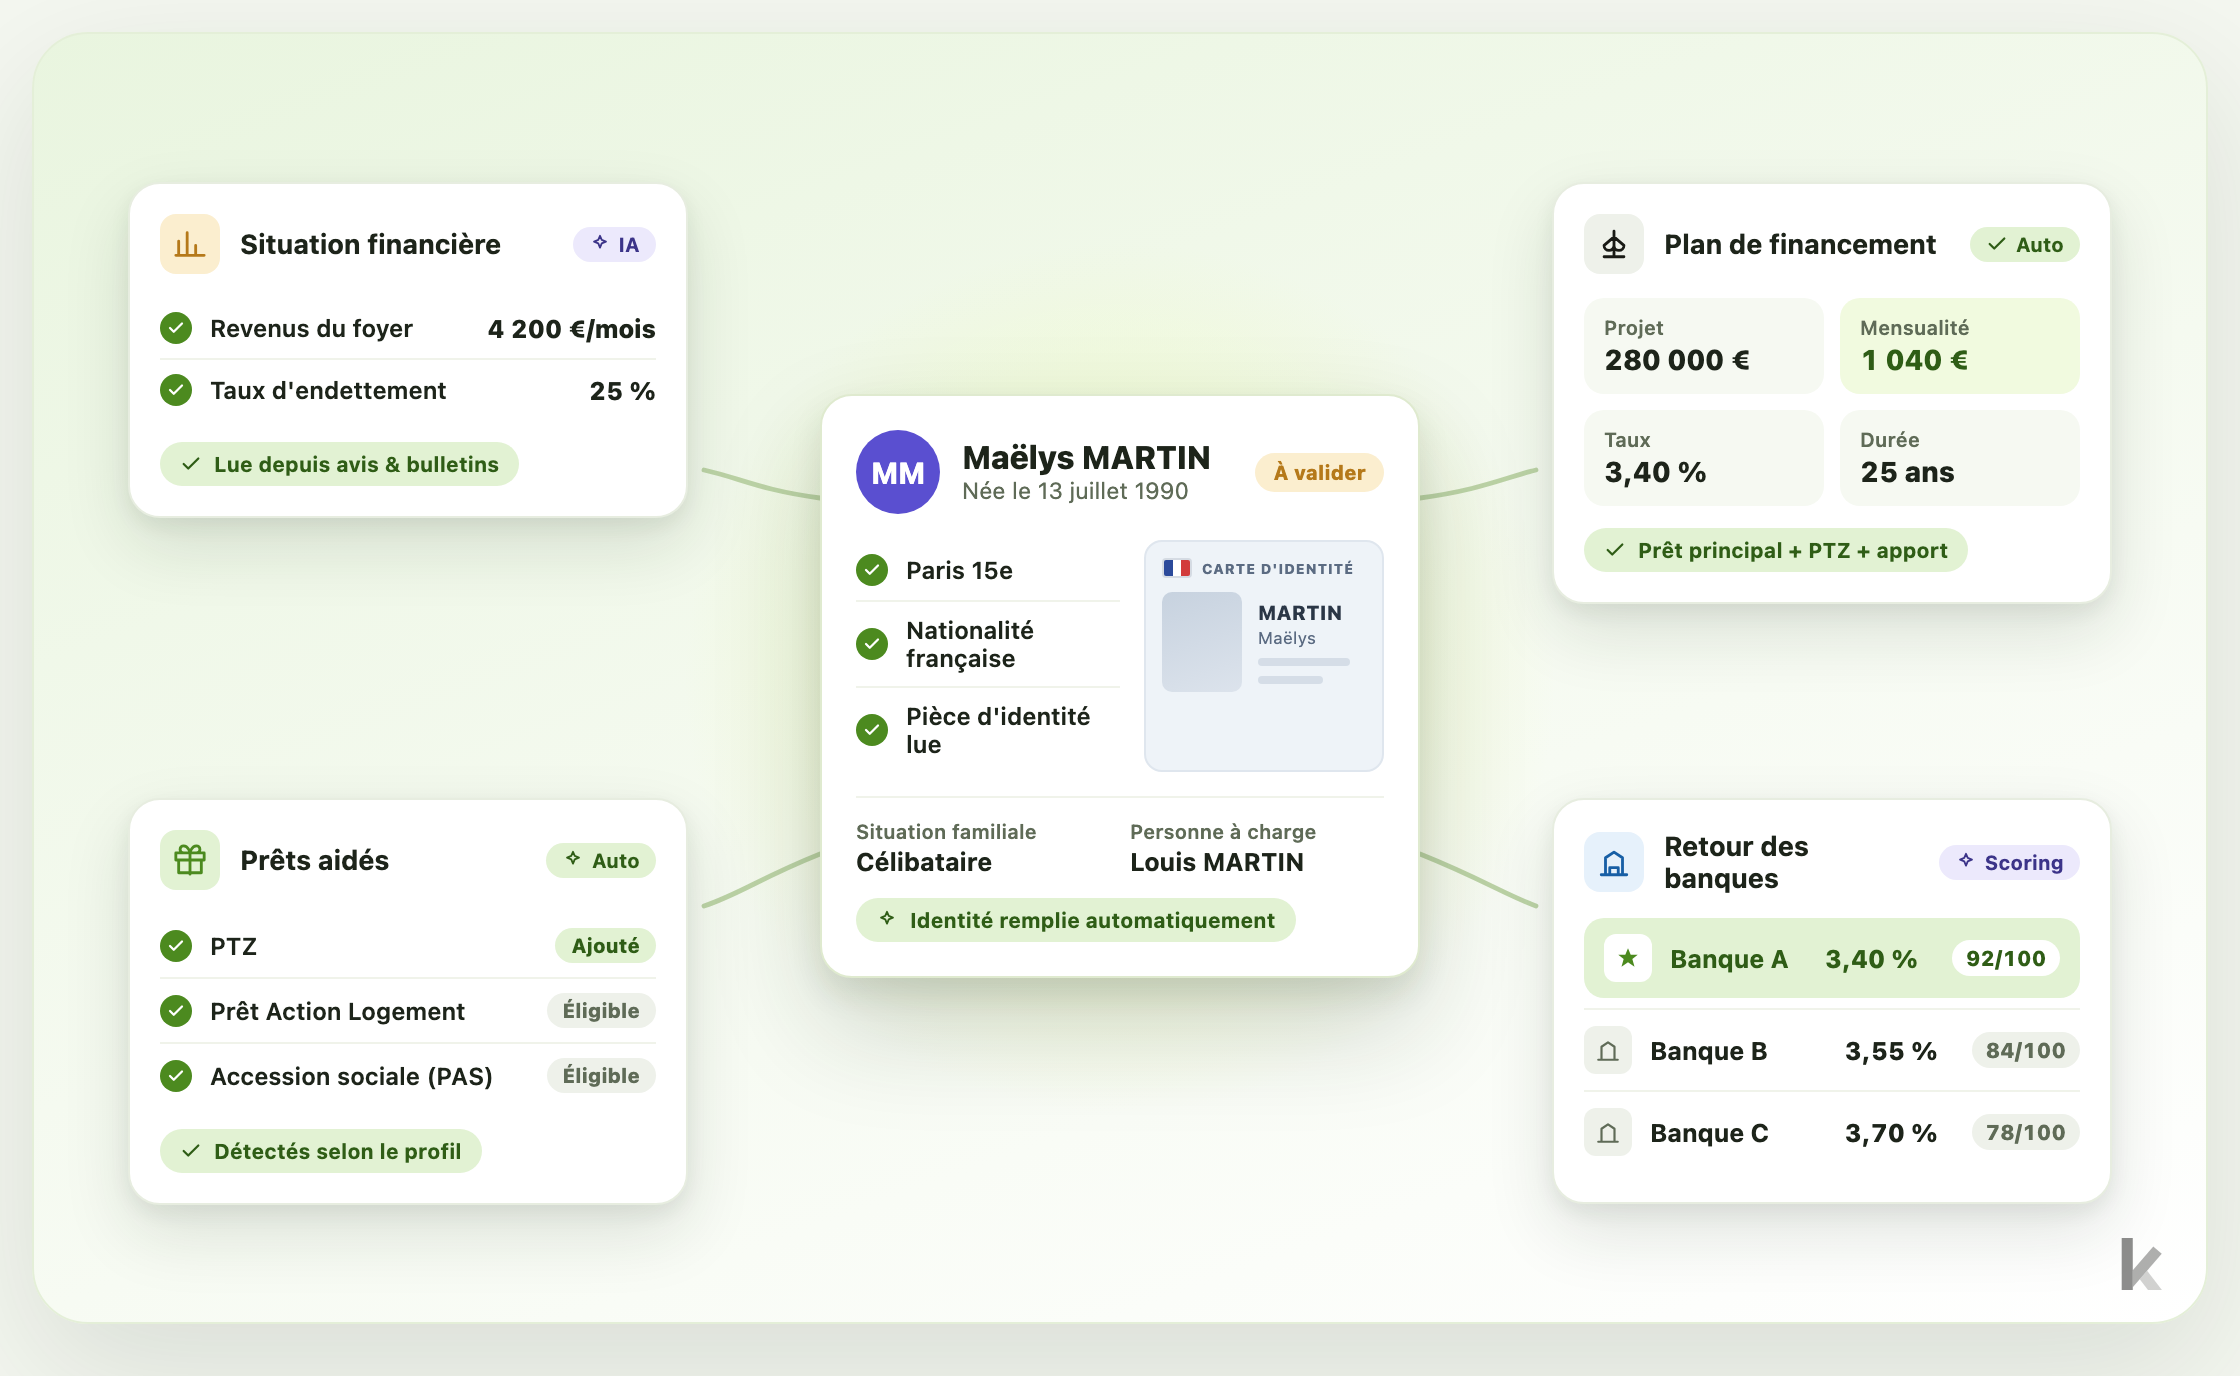Click the green check beside PTZ
Image resolution: width=2240 pixels, height=1376 pixels.
coord(176,946)
